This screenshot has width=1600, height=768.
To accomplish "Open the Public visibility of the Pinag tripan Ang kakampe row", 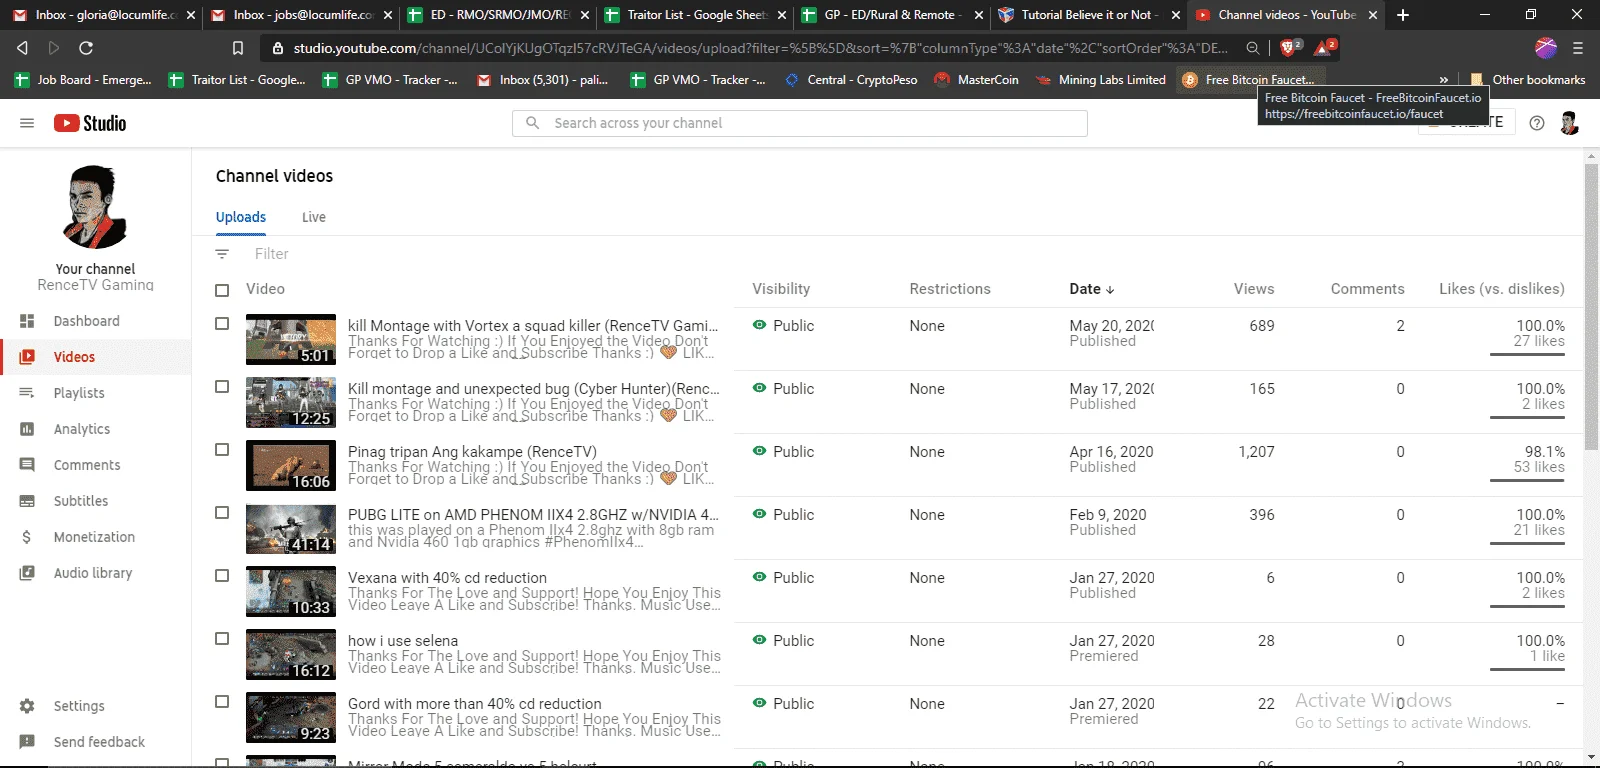I will [x=784, y=452].
